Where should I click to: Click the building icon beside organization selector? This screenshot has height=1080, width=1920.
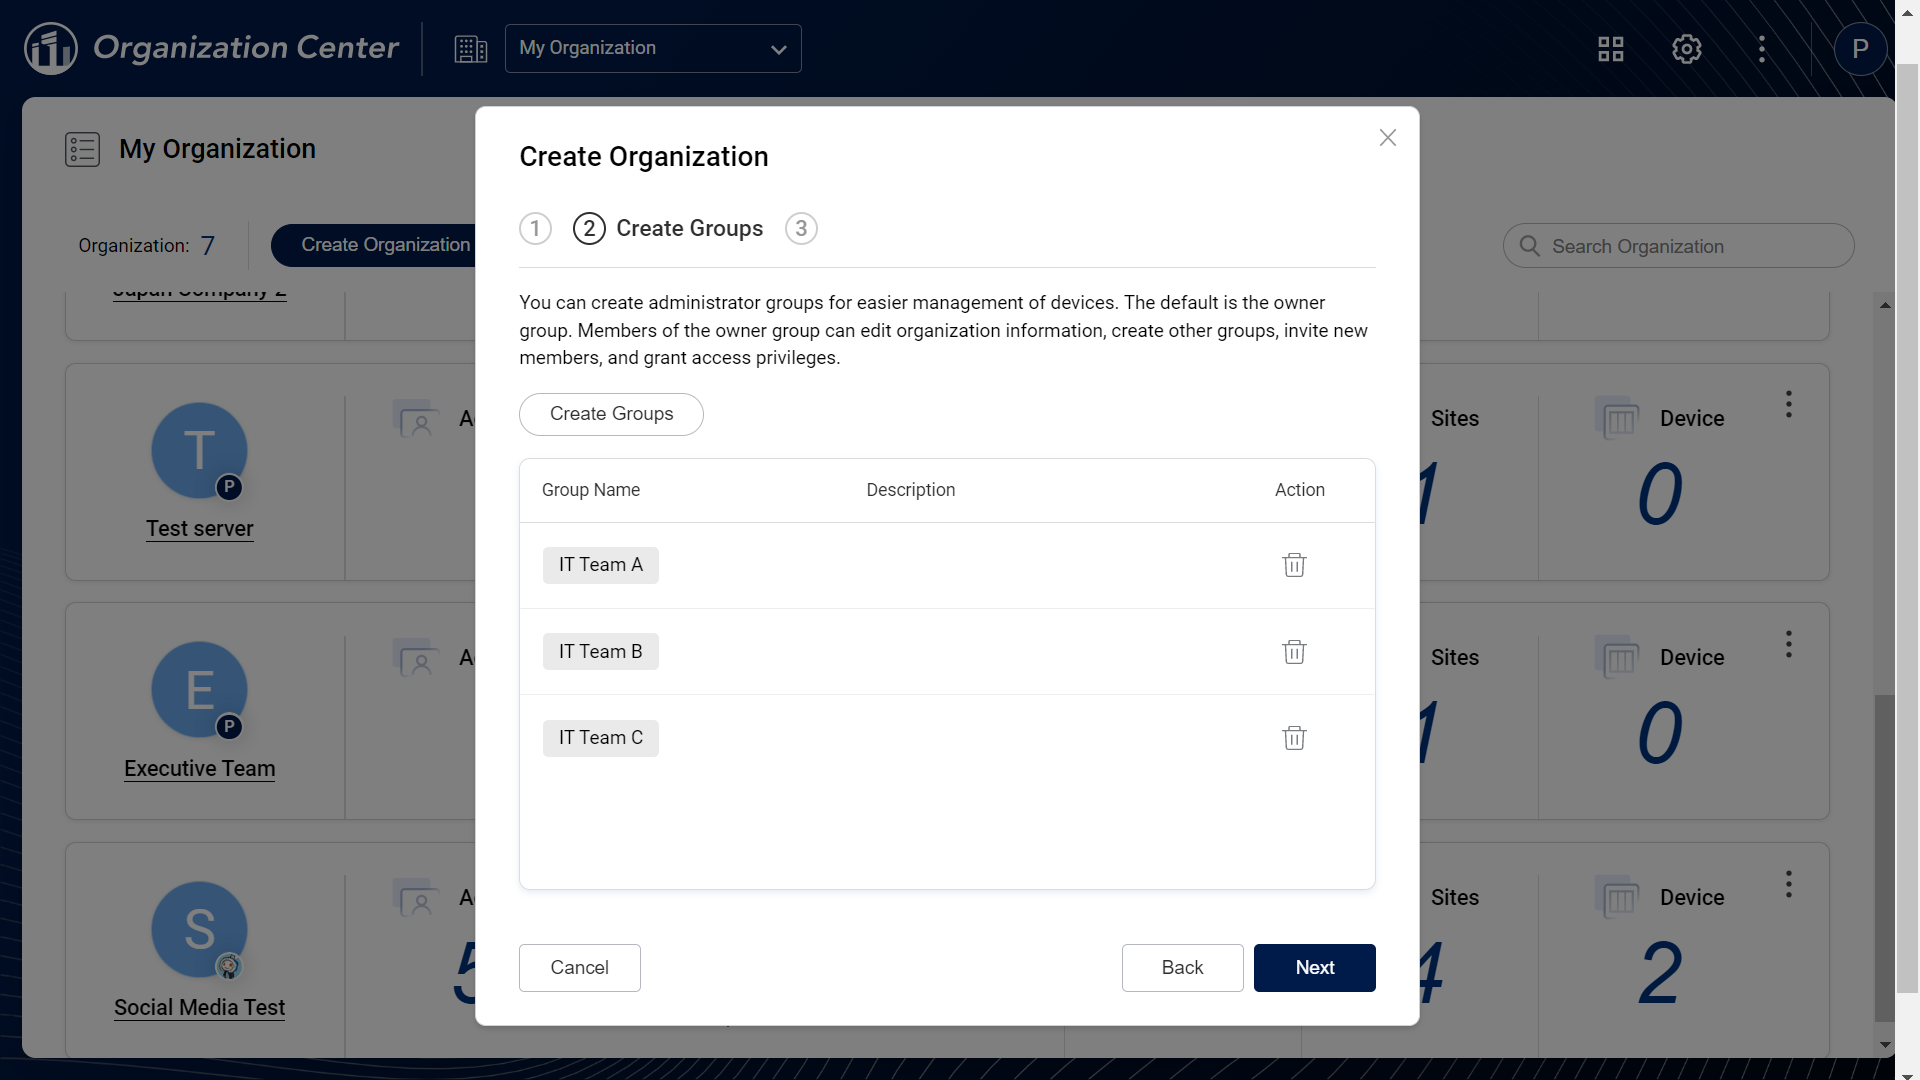[x=470, y=49]
